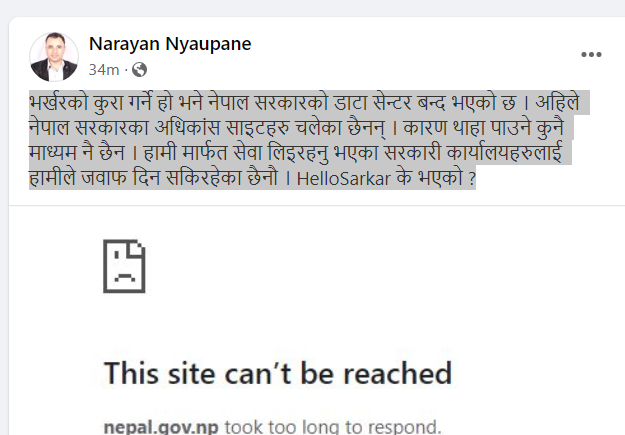Click the nepal.gov.np domain text
The width and height of the screenshot is (625, 435).
(161, 427)
